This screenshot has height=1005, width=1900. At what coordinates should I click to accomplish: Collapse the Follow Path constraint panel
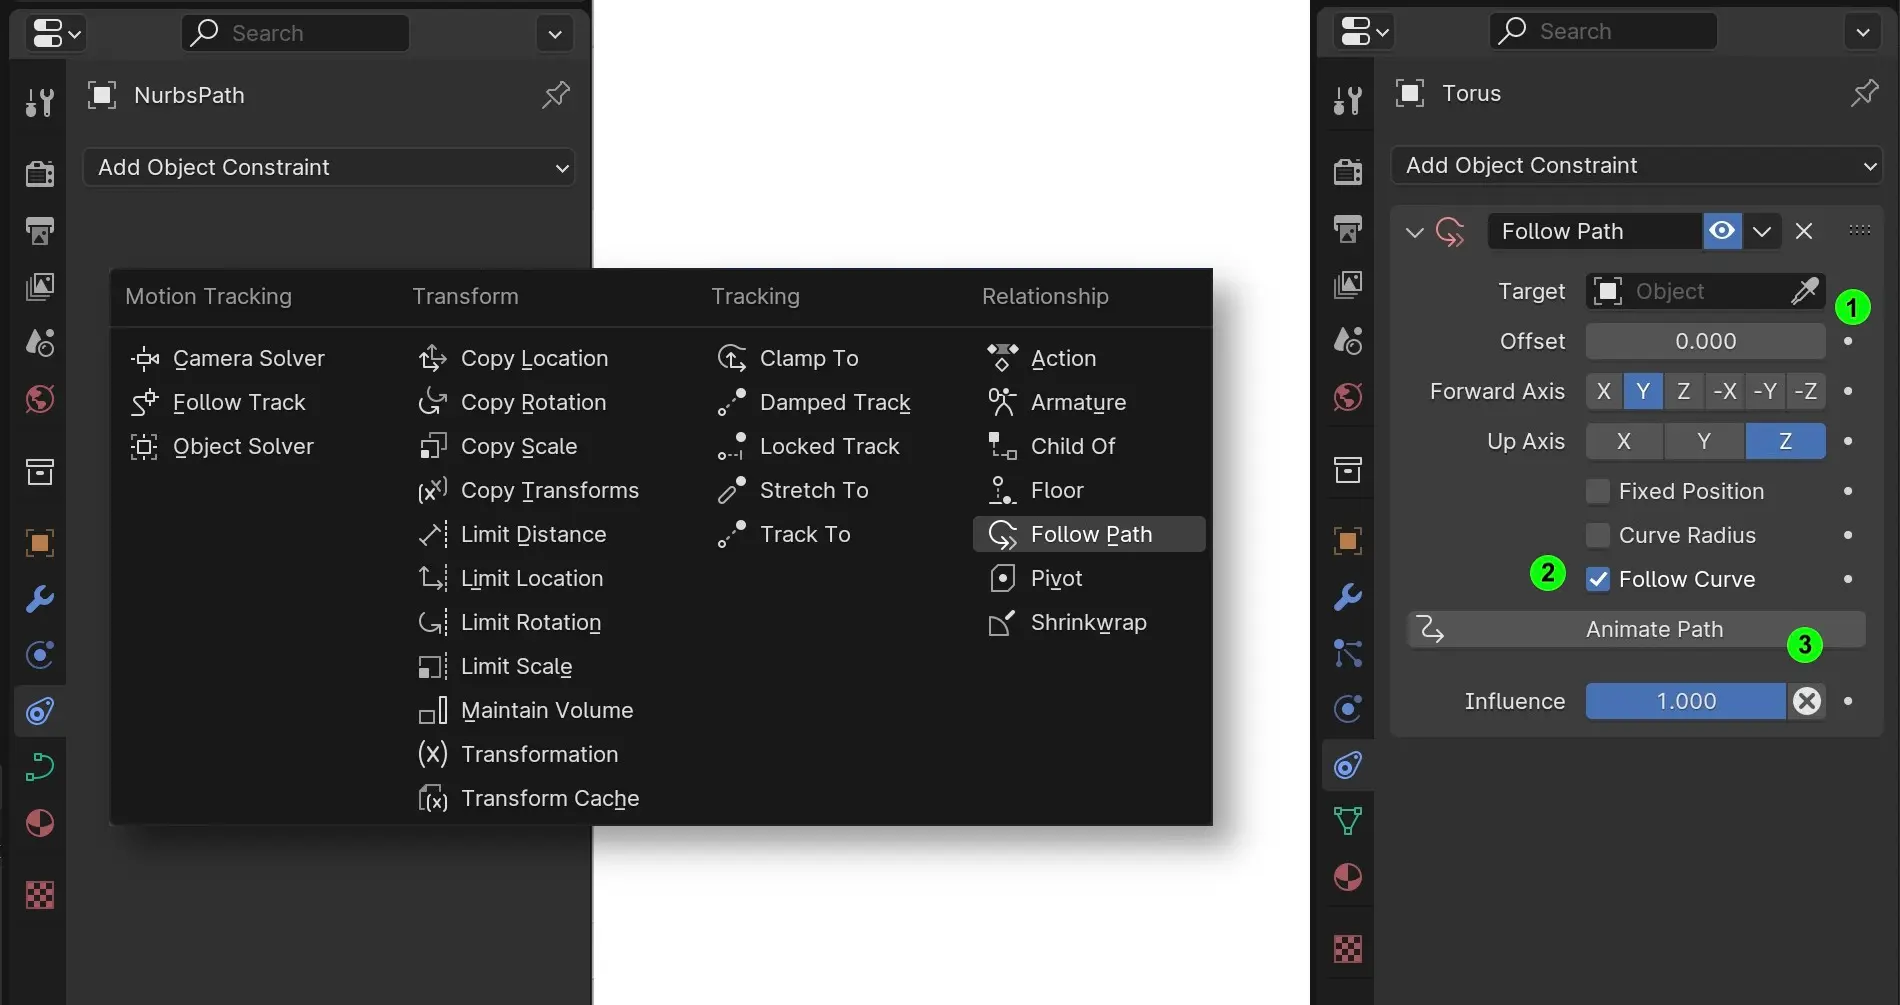1414,232
